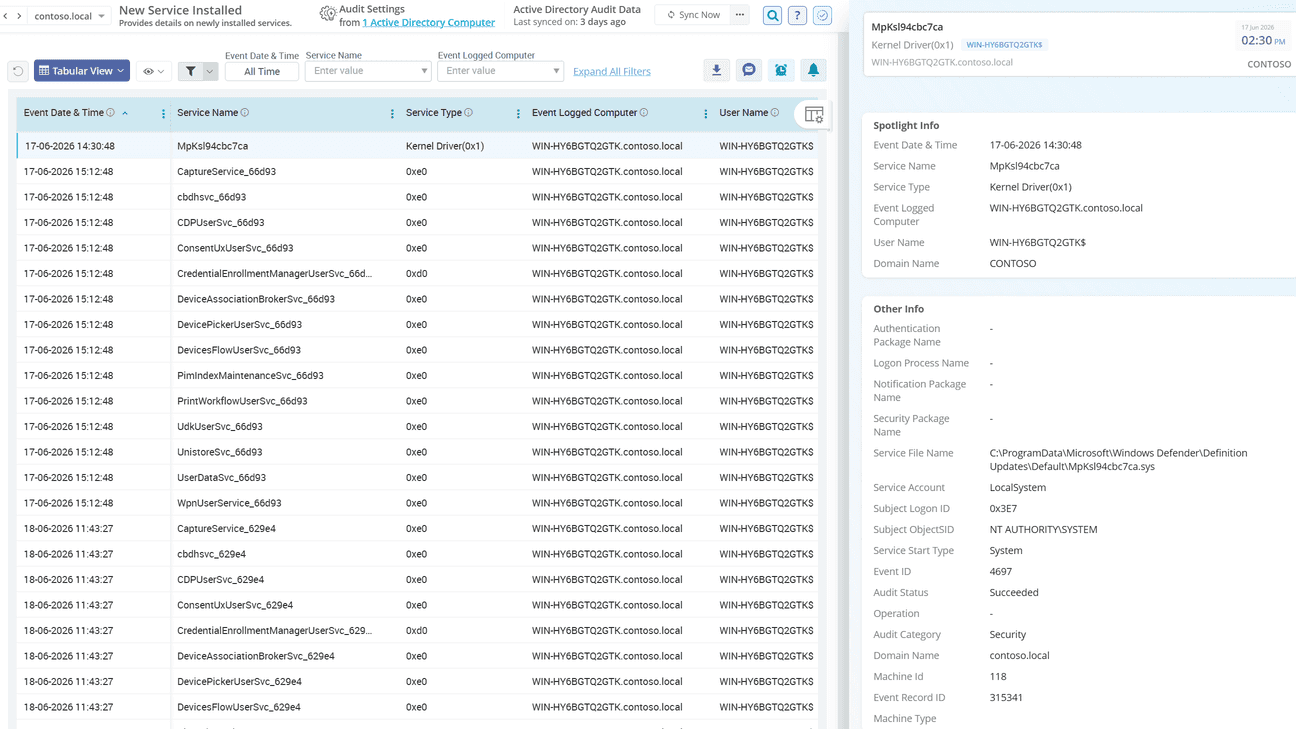Click the schedule report clock icon
The height and width of the screenshot is (729, 1296).
coord(781,70)
